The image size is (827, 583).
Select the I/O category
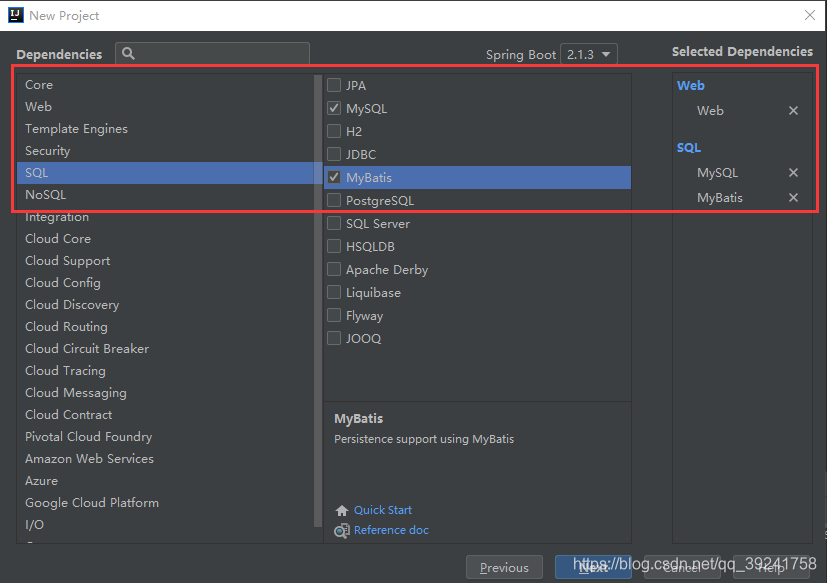click(x=166, y=524)
